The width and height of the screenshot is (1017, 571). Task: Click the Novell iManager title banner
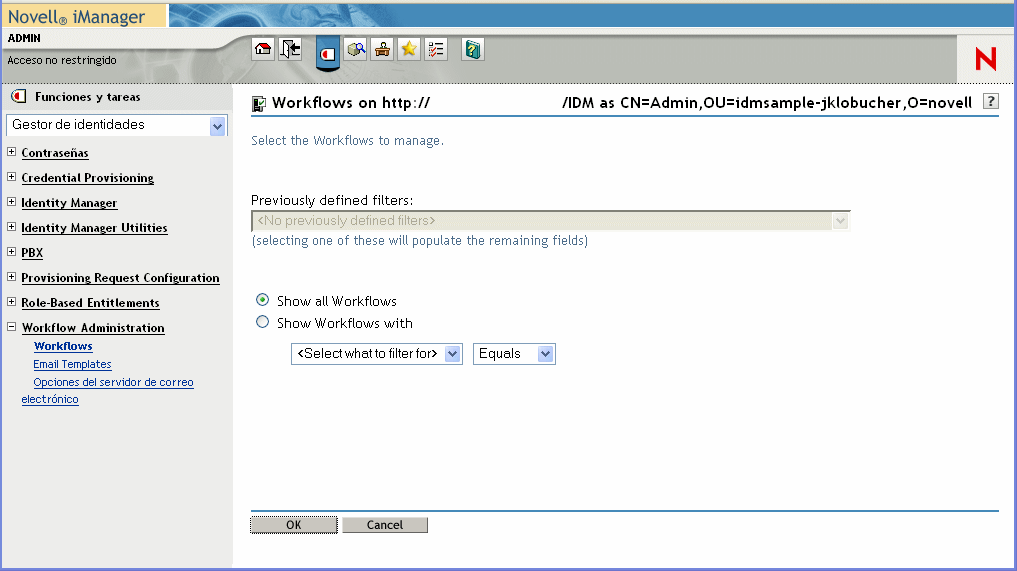(77, 16)
